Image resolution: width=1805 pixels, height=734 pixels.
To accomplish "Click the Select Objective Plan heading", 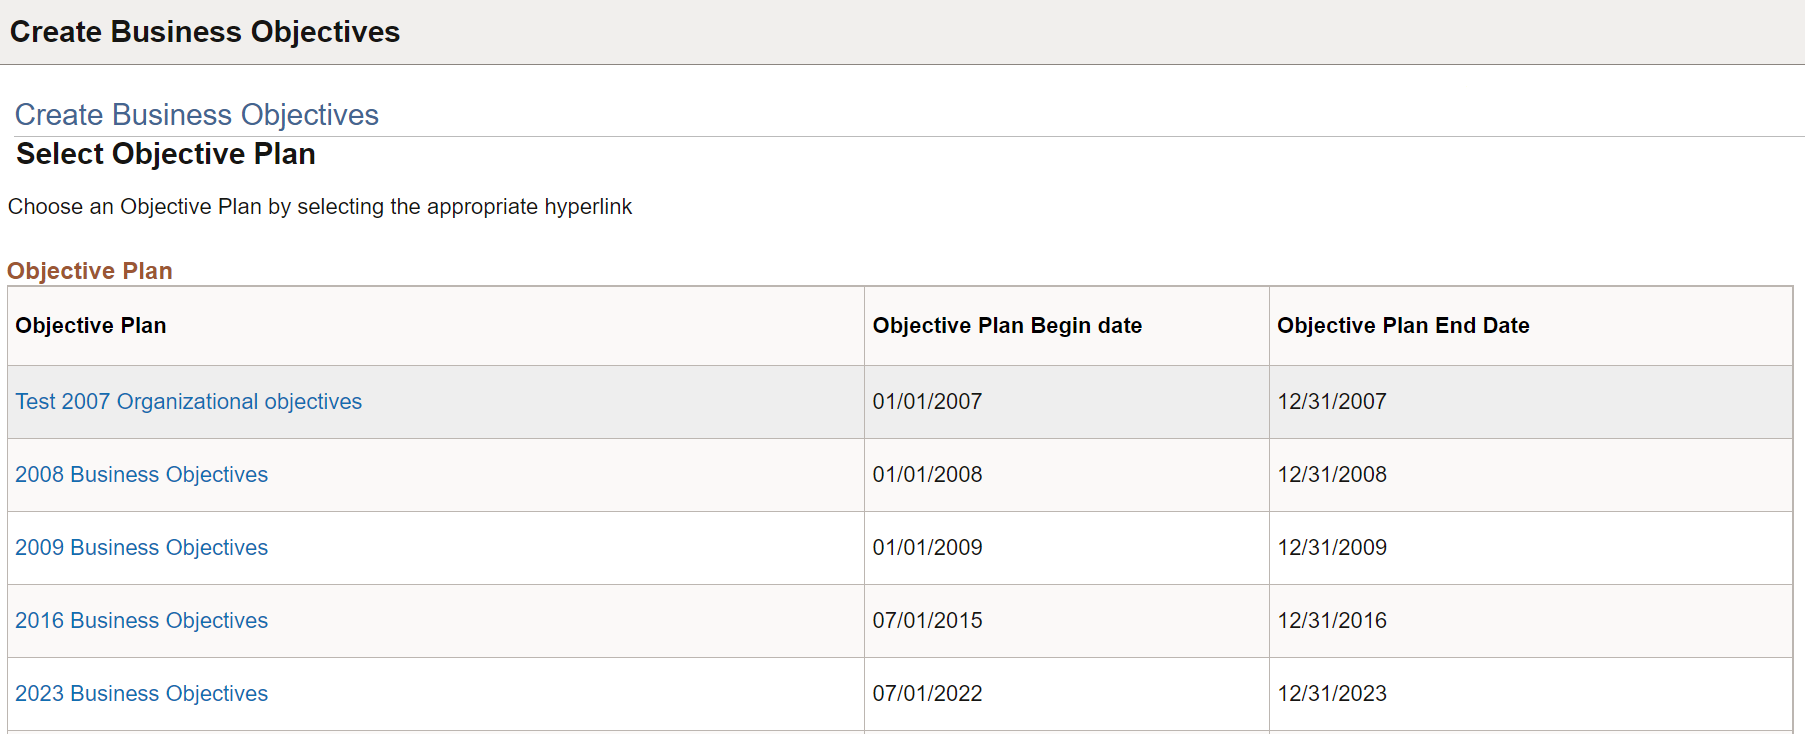I will (x=166, y=154).
